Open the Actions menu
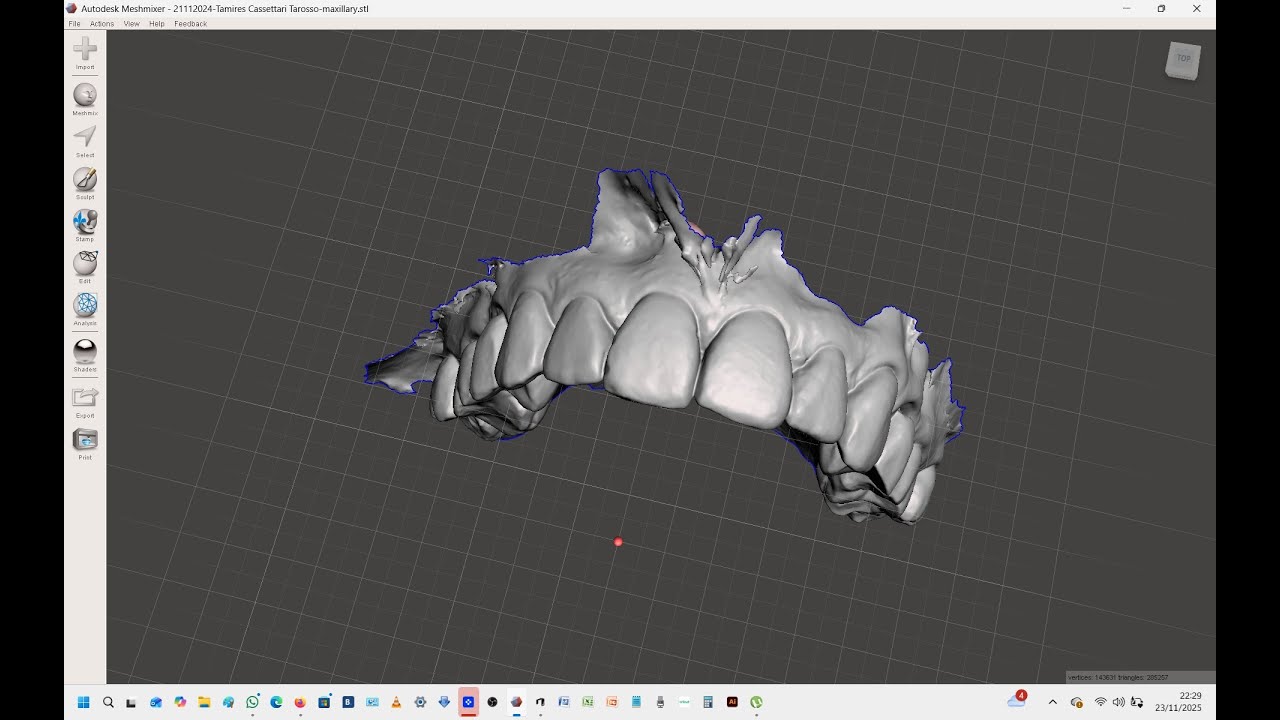Image resolution: width=1280 pixels, height=720 pixels. (102, 23)
